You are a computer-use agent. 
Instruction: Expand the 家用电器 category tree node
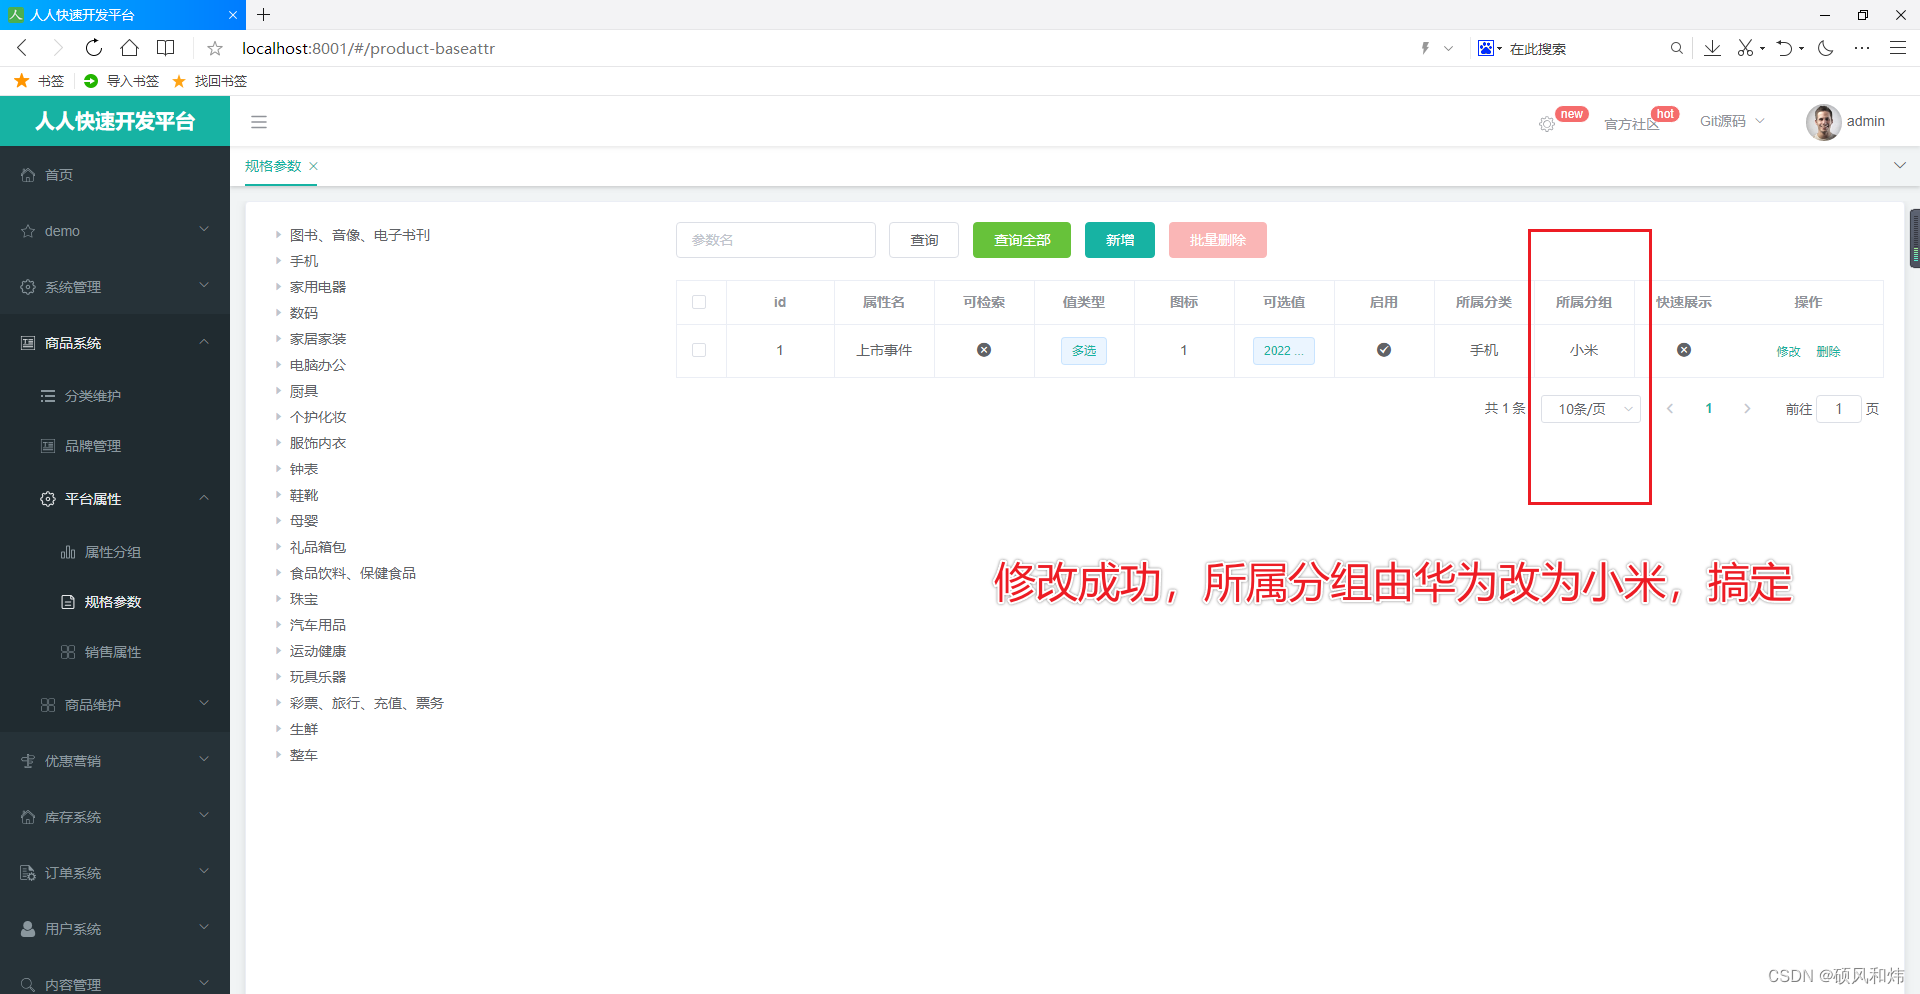click(x=278, y=287)
